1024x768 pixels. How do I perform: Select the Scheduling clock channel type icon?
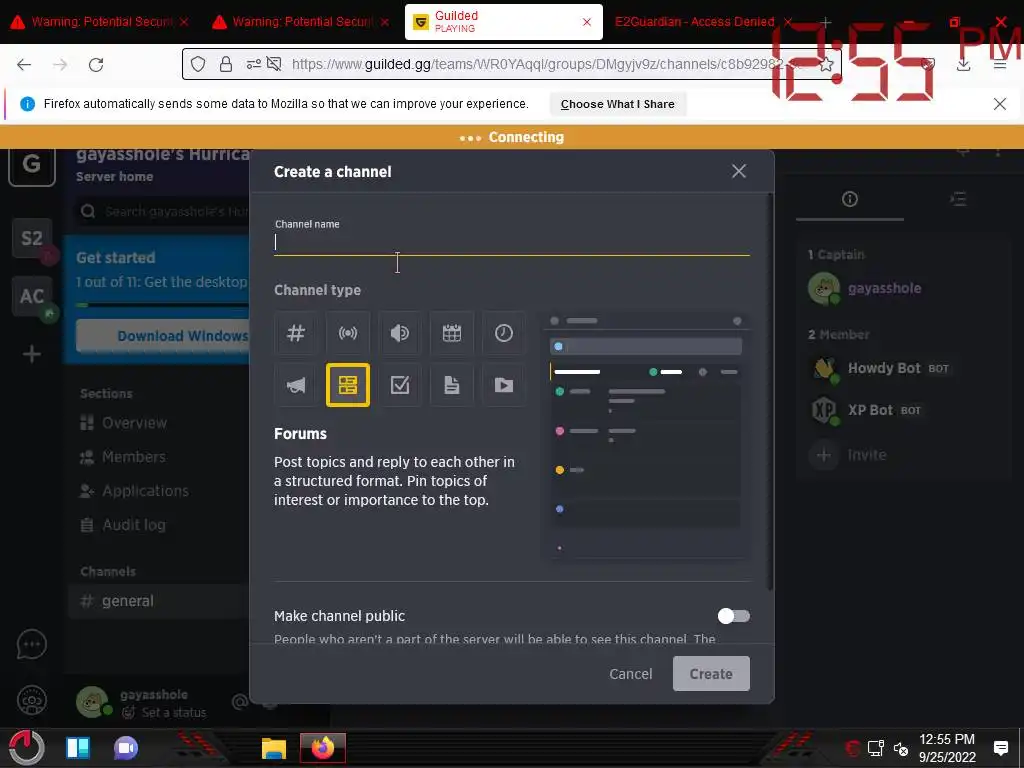[504, 333]
